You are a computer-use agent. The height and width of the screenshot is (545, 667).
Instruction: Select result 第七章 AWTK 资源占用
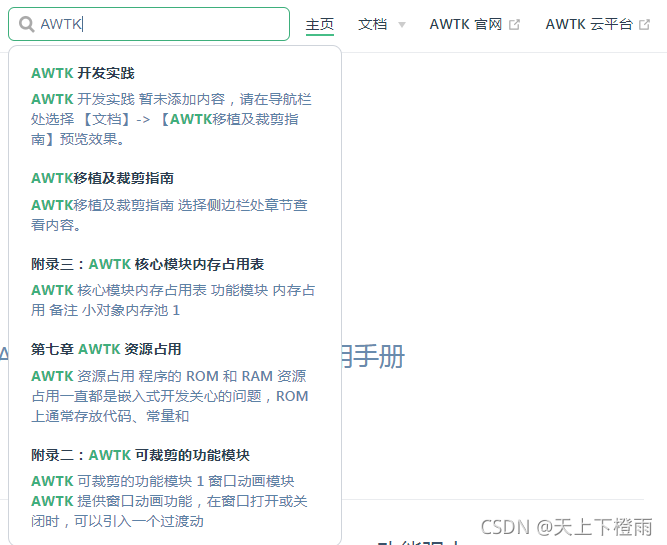[106, 349]
